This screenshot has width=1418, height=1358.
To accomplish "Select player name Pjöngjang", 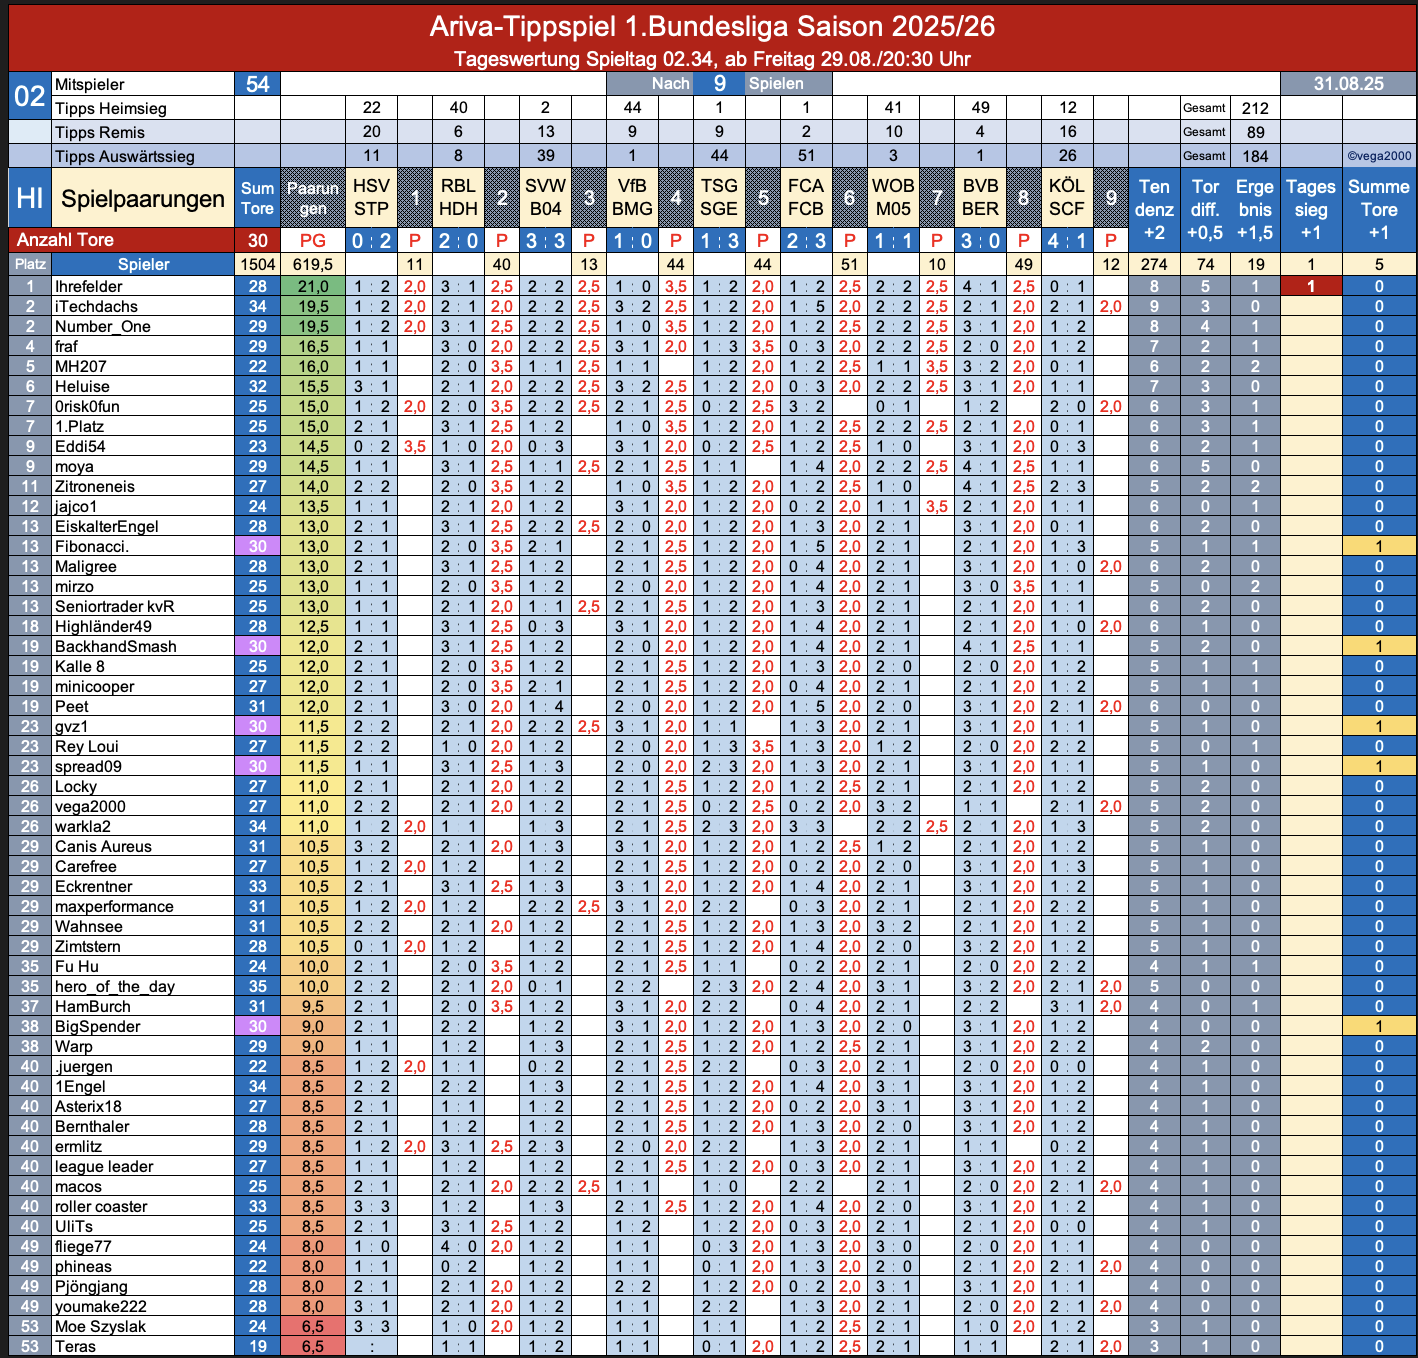I will [91, 1286].
